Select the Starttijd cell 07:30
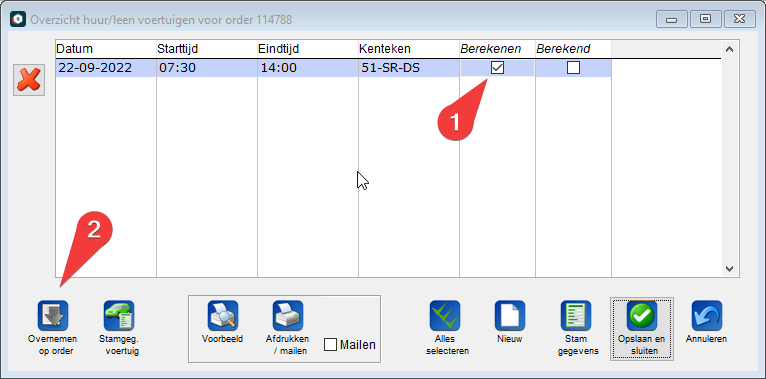 tap(207, 68)
